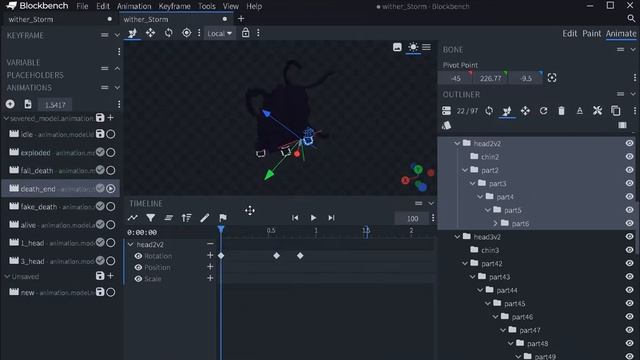Screen dimensions: 640x360
Task: Play the exploded animation radio button
Action: click(x=111, y=152)
